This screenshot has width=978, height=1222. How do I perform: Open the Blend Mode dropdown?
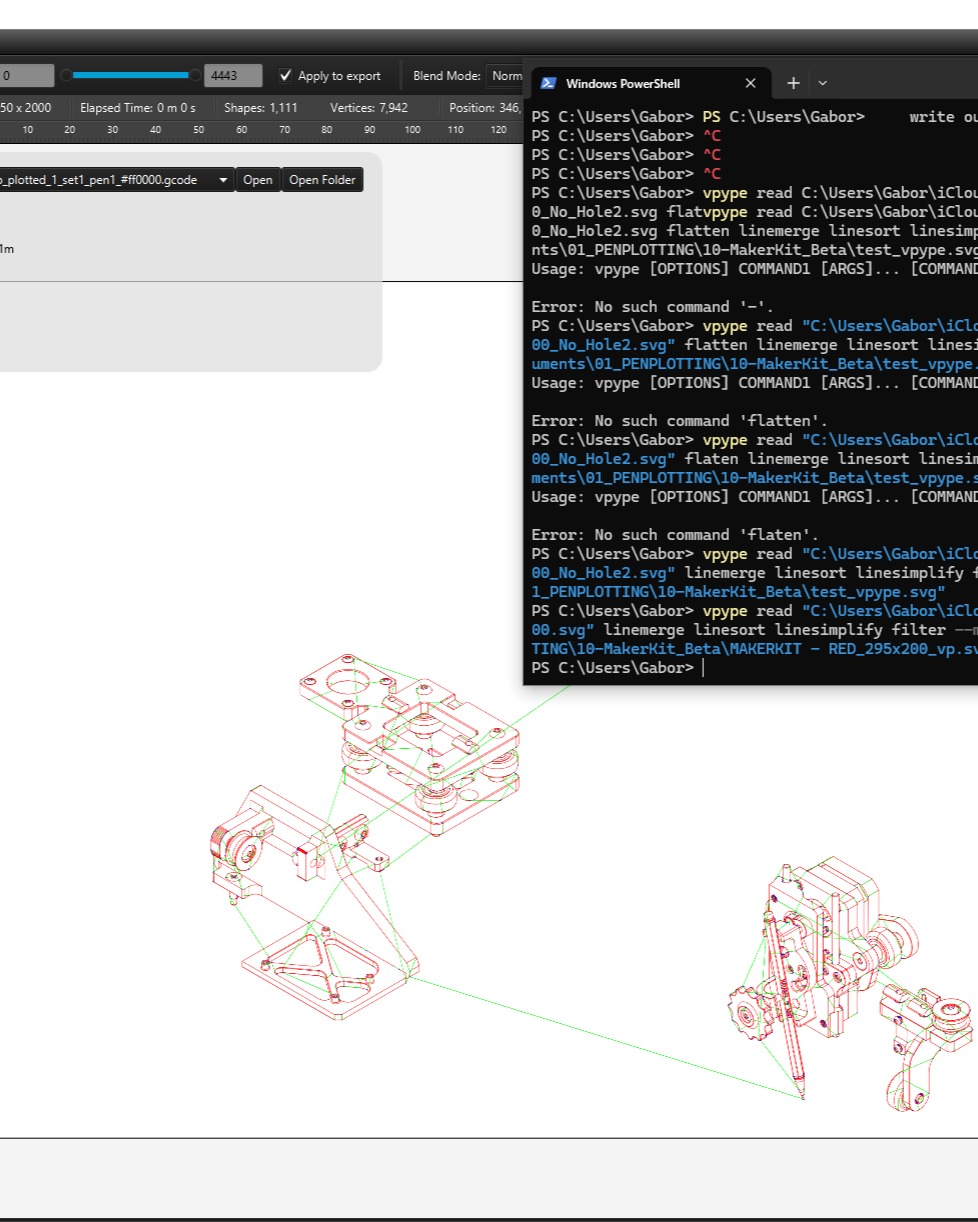coord(509,75)
